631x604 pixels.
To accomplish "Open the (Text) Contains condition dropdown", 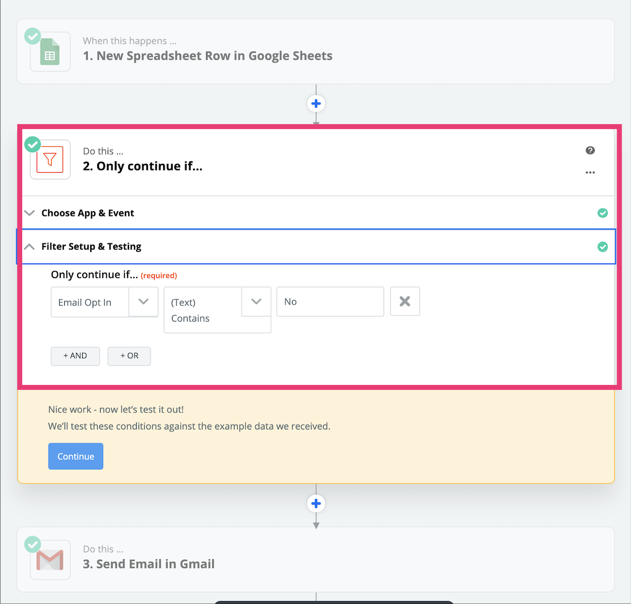I will click(x=256, y=301).
